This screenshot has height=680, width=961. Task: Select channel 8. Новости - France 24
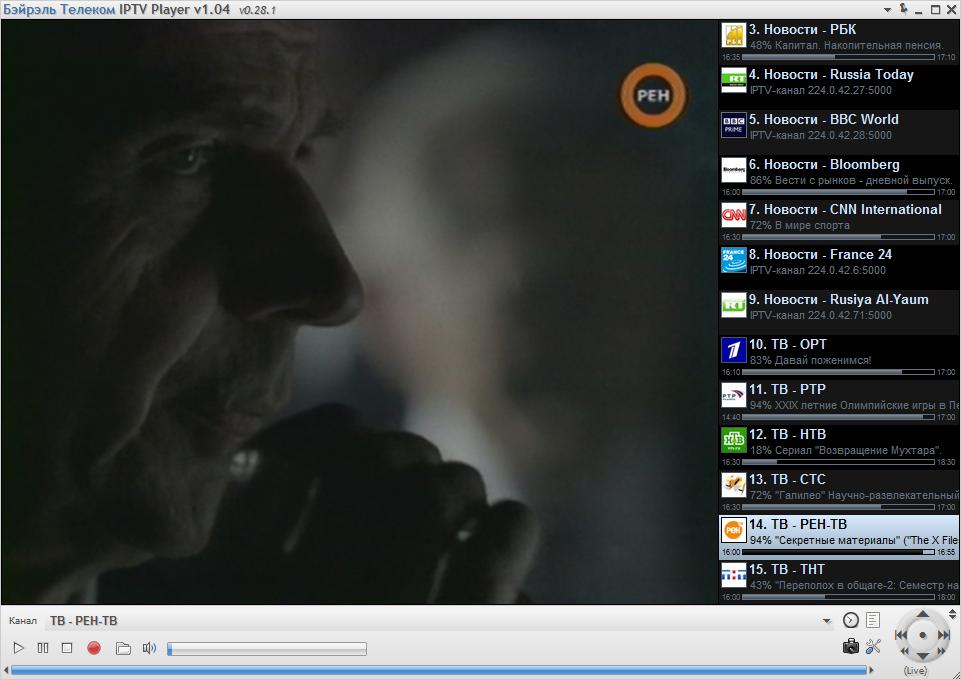point(839,267)
